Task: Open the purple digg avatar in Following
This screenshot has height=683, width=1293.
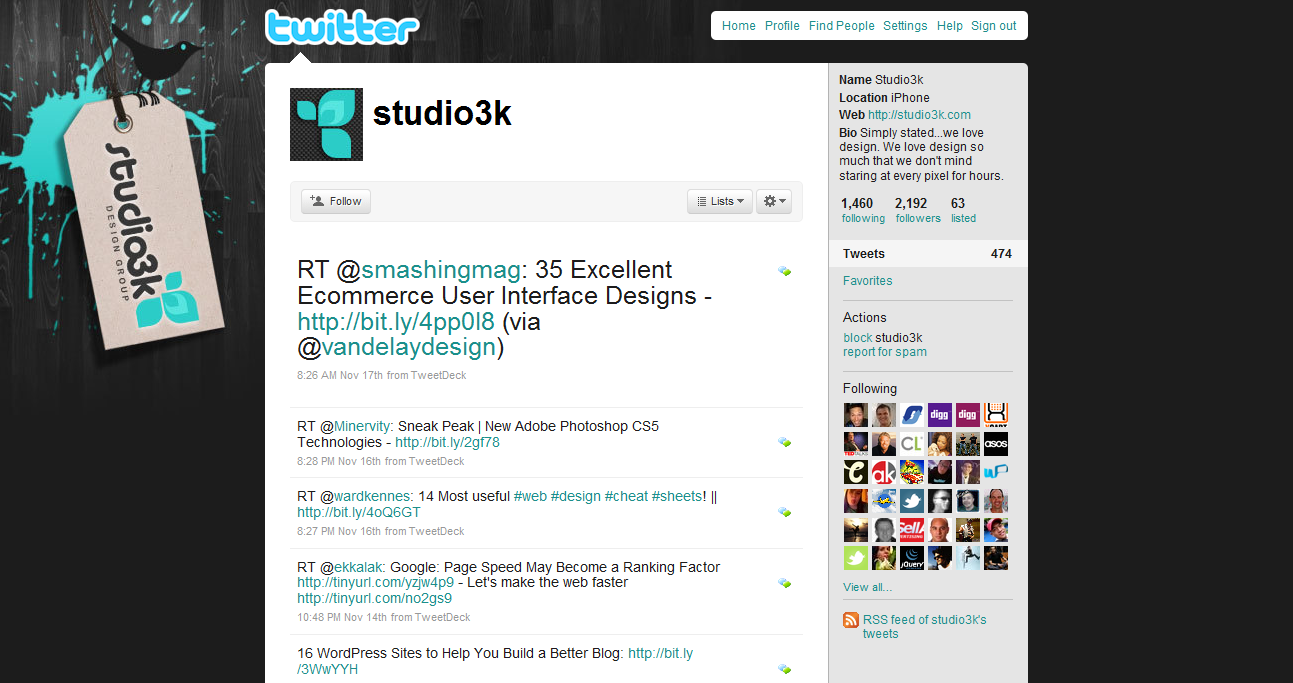Action: (x=940, y=415)
